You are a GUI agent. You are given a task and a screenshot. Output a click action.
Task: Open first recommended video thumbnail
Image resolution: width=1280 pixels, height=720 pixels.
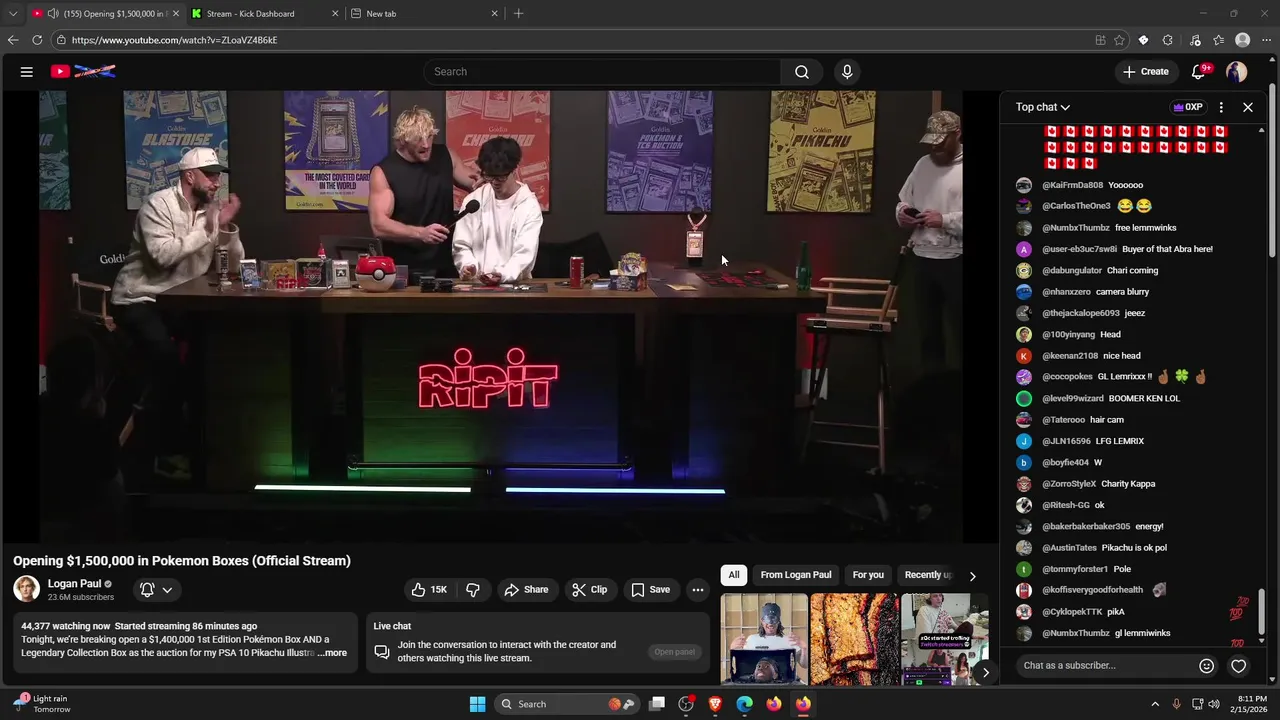[x=764, y=640]
